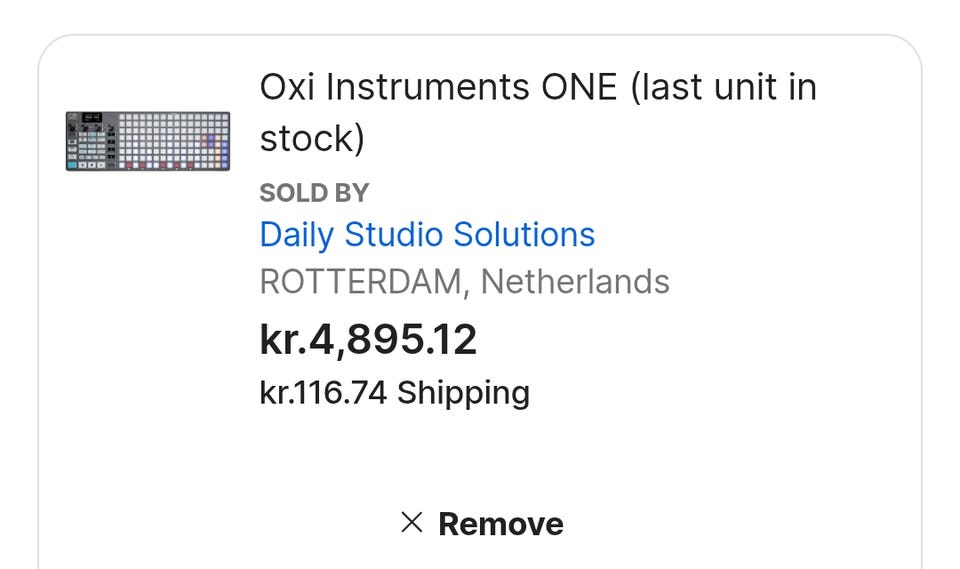The width and height of the screenshot is (960, 569).
Task: Click the word Shipping after the cost
Action: pos(463,392)
